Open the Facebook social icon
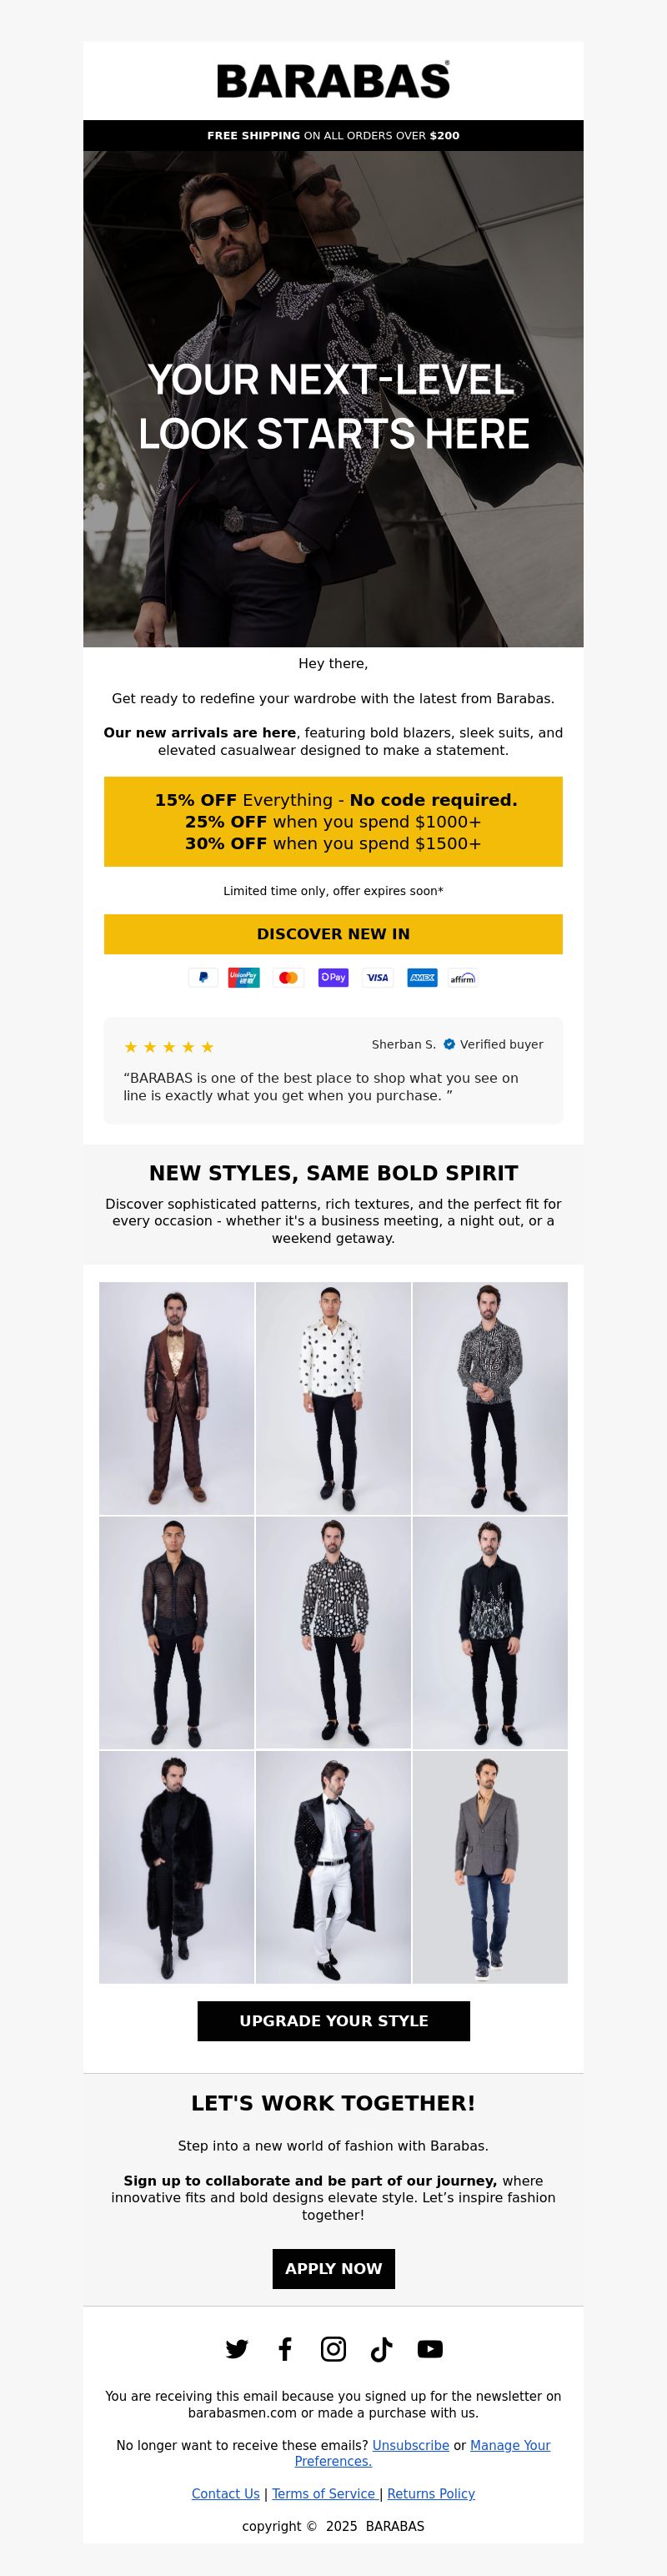The image size is (667, 2576). 285,2349
